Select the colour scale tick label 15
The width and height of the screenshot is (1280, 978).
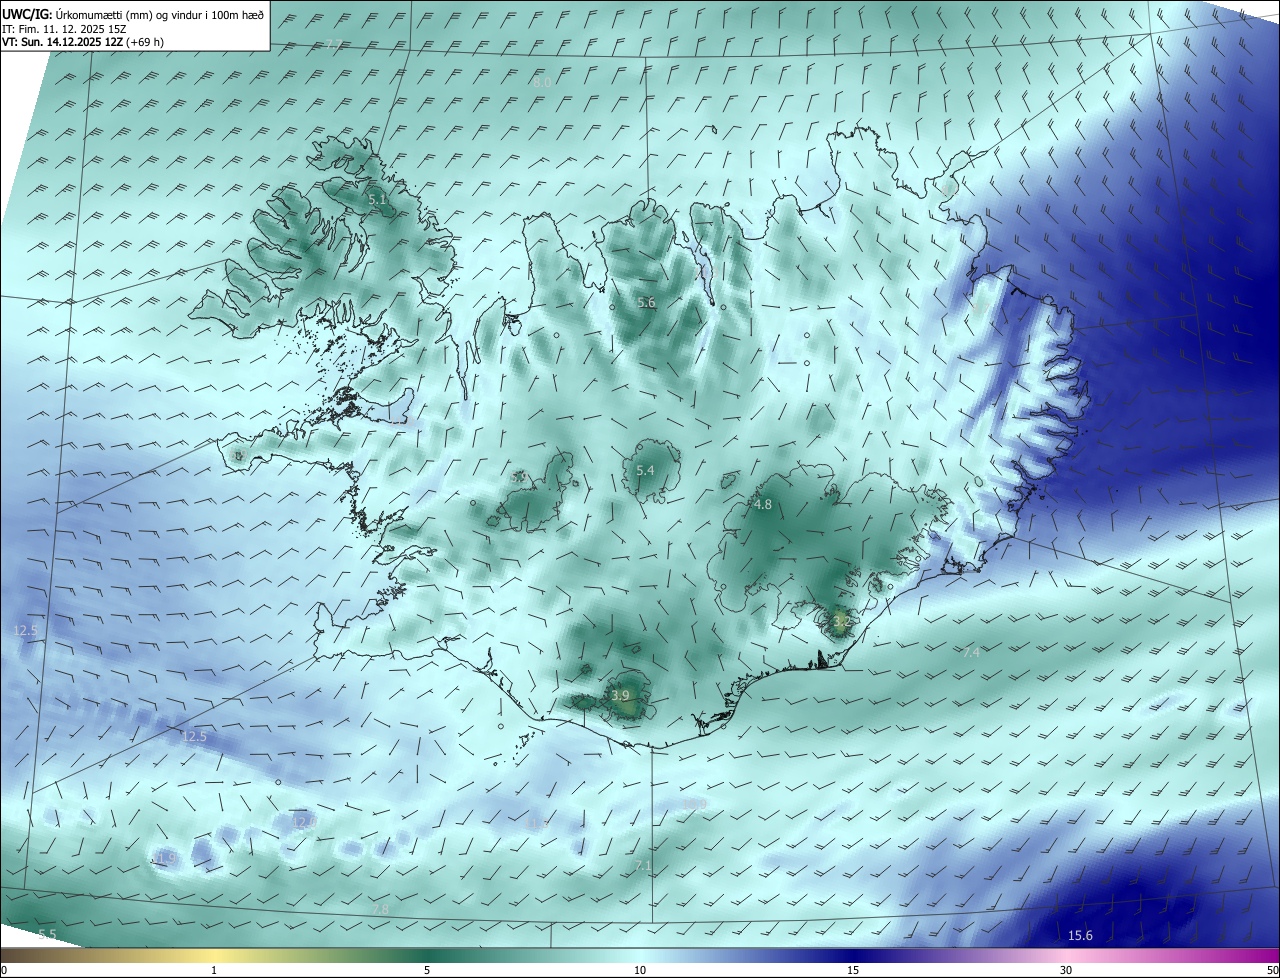[x=853, y=970]
